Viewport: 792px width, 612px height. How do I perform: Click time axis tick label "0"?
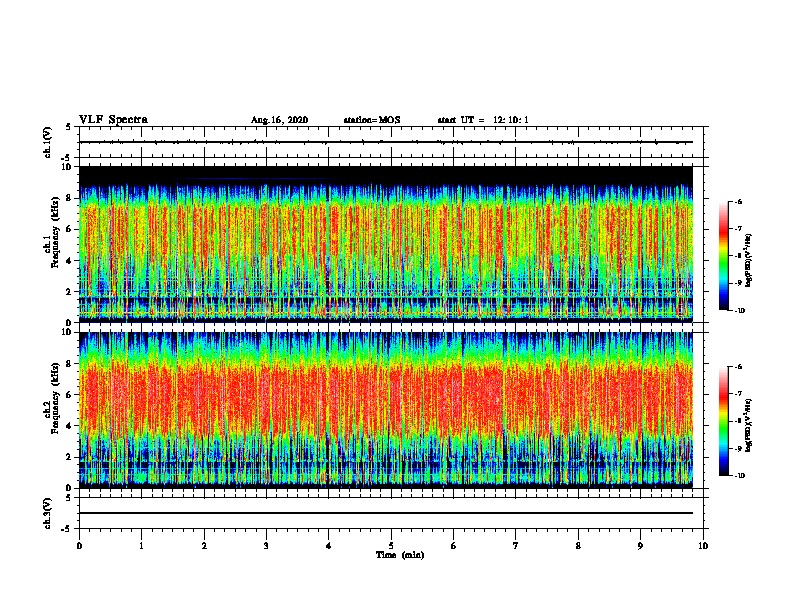click(x=79, y=545)
